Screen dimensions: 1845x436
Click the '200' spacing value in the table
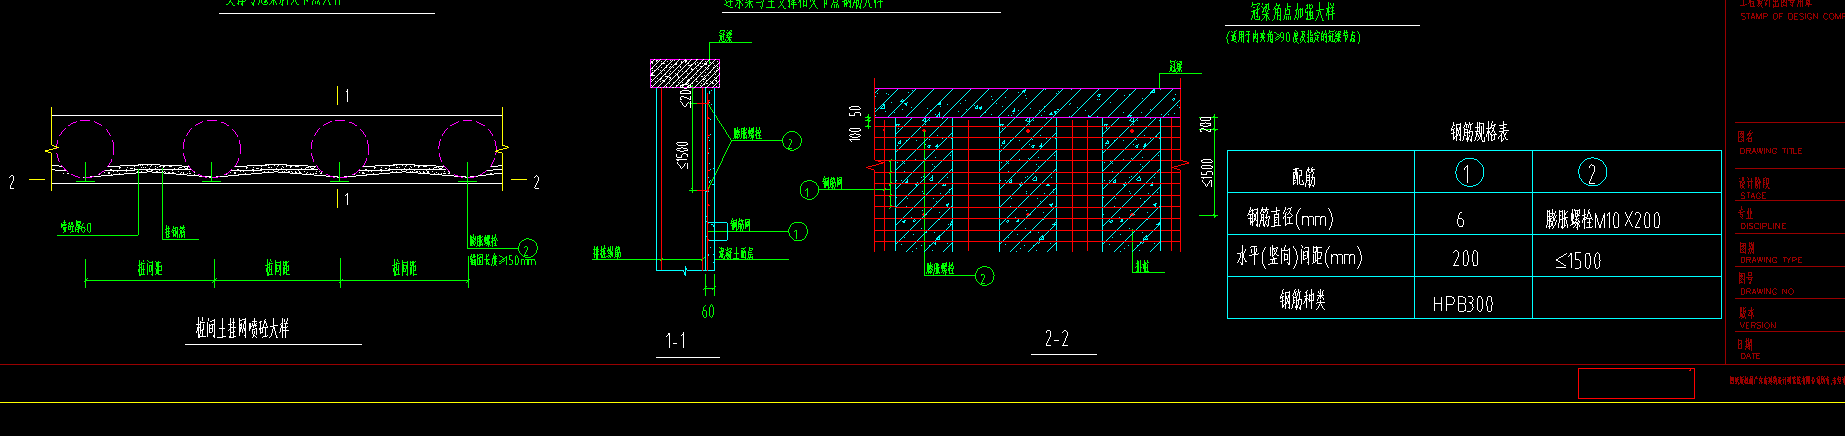pos(1465,259)
